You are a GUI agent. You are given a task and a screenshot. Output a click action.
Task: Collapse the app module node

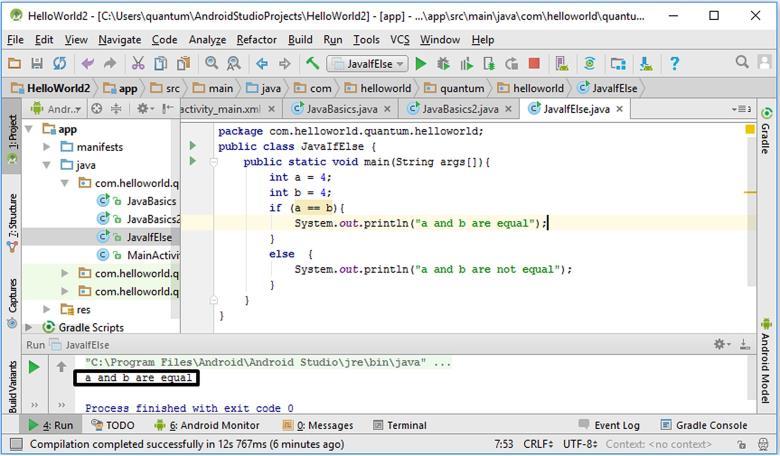coord(29,129)
